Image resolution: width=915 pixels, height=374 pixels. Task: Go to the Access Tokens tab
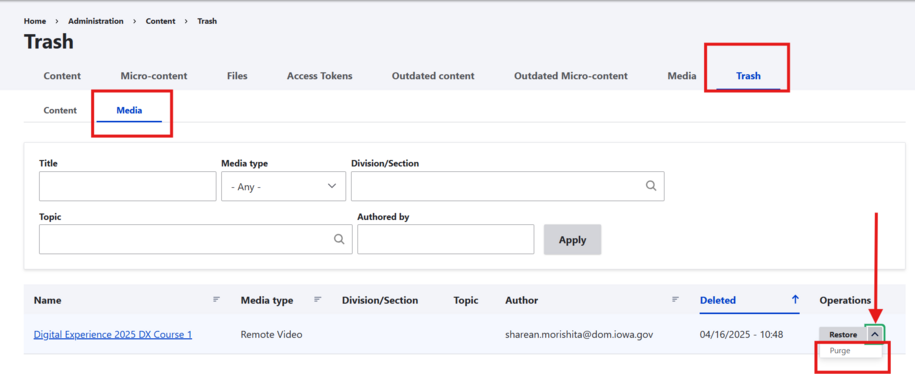(320, 76)
